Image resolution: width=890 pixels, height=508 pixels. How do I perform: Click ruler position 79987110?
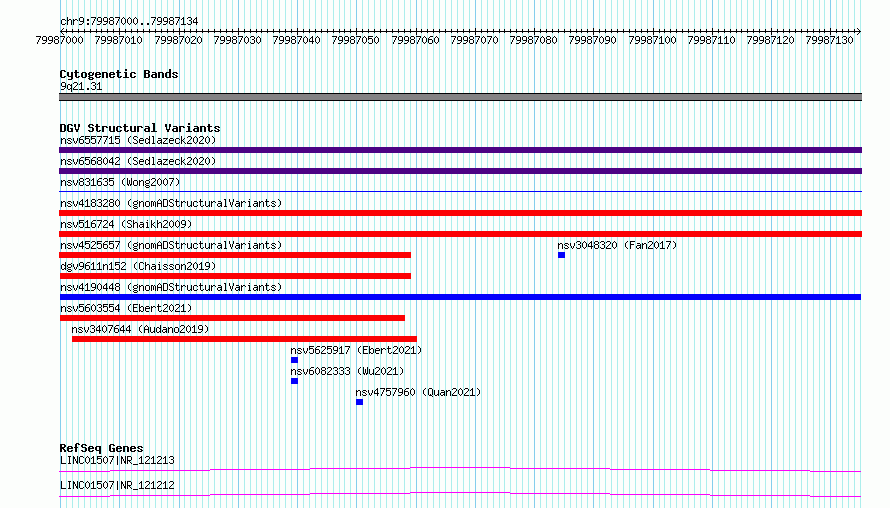(711, 40)
